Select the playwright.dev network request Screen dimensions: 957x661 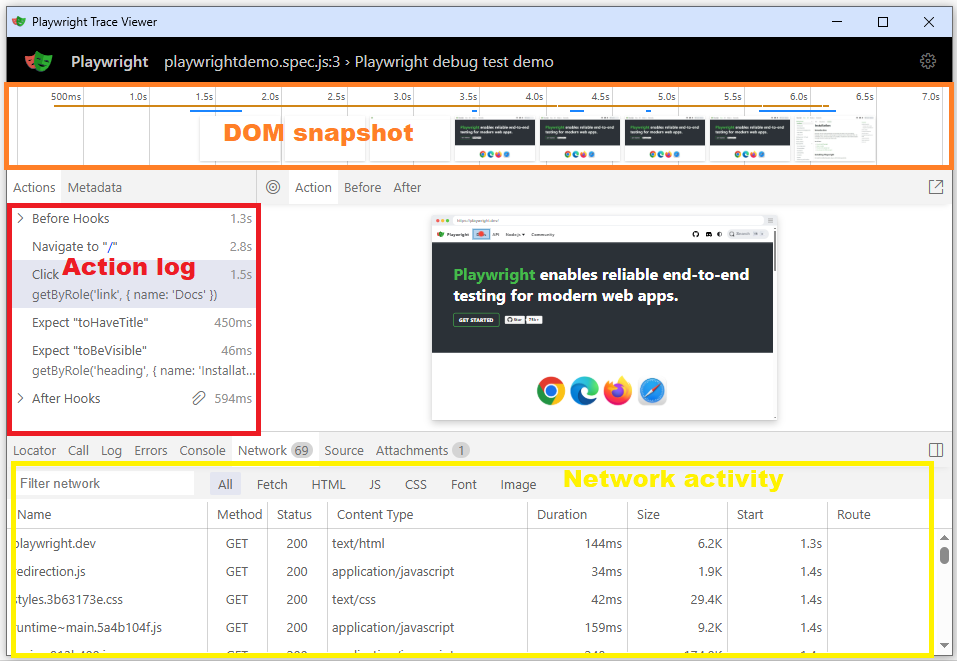tap(474, 543)
